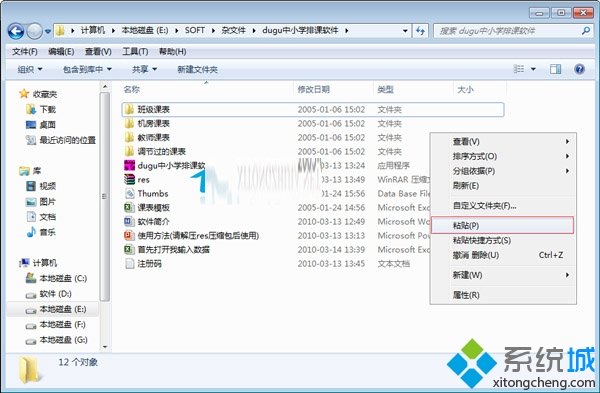Select the 软件简介 Word document icon
Viewport: 600px width, 393px height.
point(129,221)
